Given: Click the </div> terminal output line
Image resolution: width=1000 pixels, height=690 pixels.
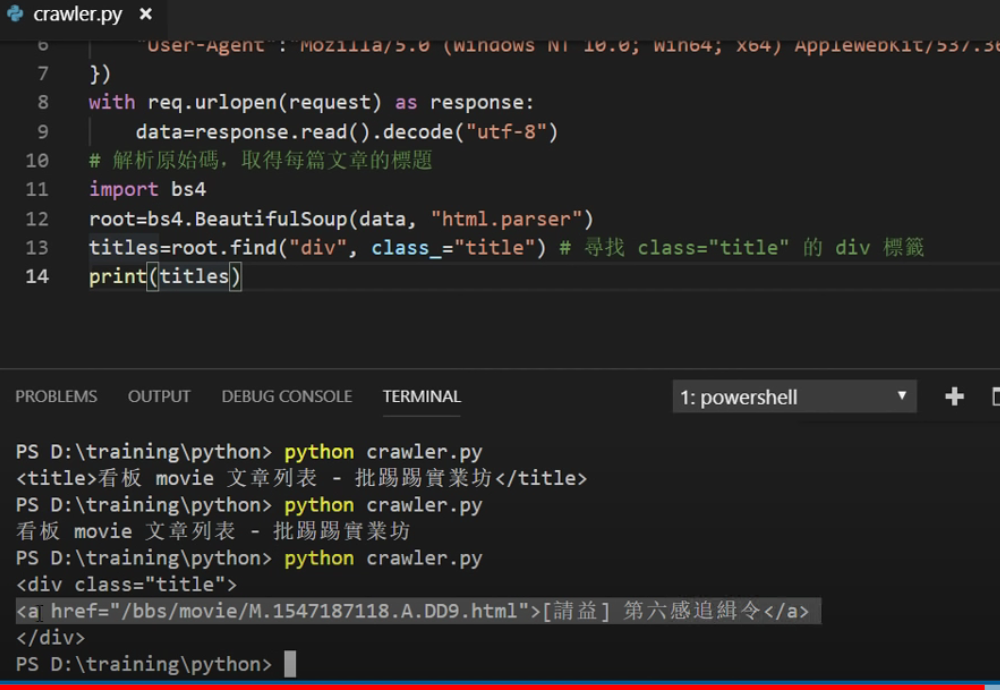Looking at the screenshot, I should [50, 637].
